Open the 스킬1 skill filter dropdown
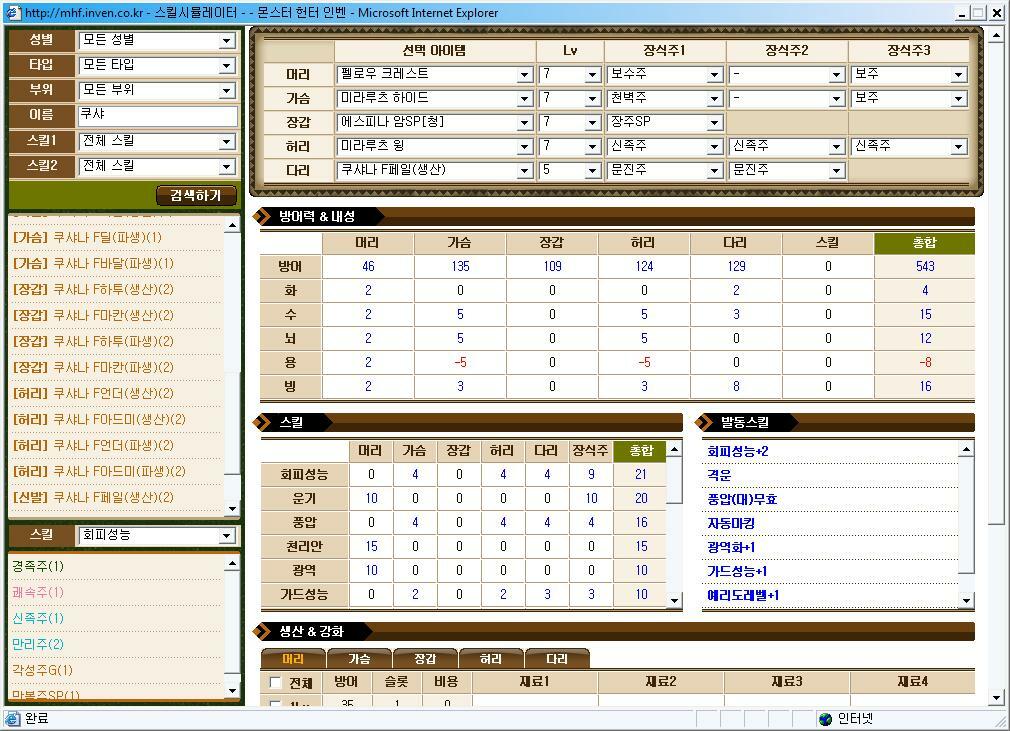Image resolution: width=1010 pixels, height=731 pixels. point(155,144)
